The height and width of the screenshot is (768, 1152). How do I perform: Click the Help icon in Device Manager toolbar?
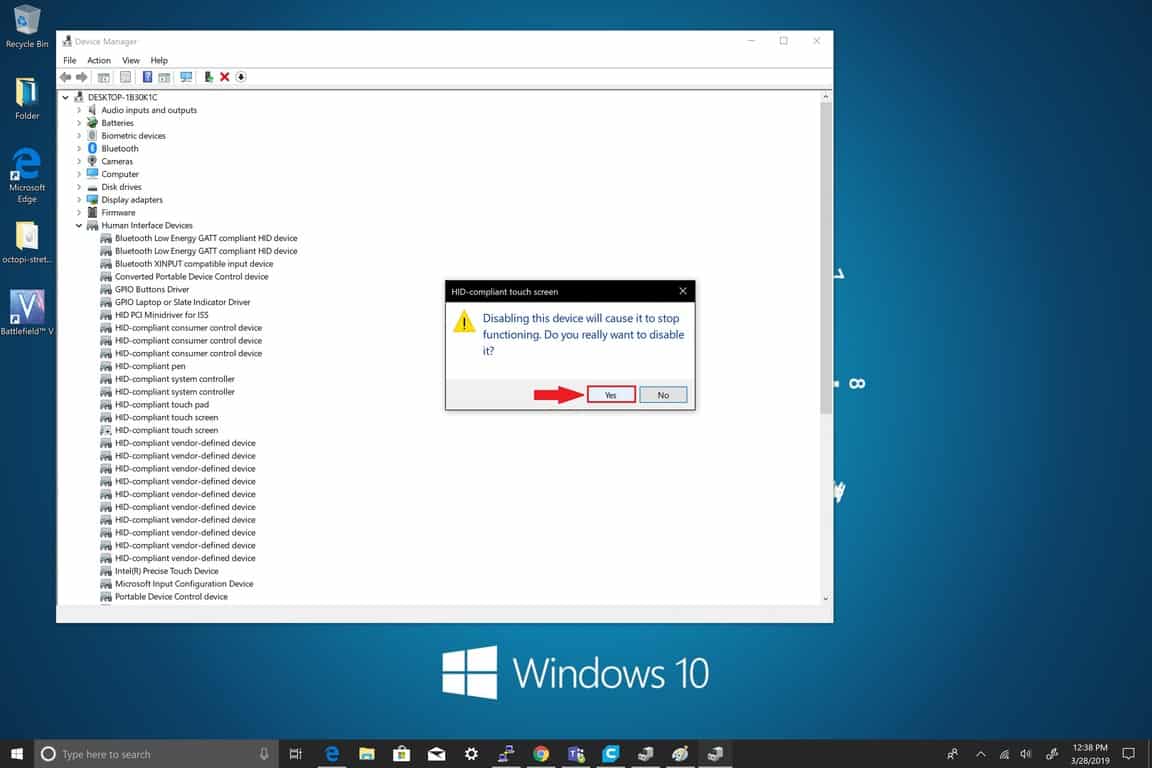pyautogui.click(x=147, y=77)
